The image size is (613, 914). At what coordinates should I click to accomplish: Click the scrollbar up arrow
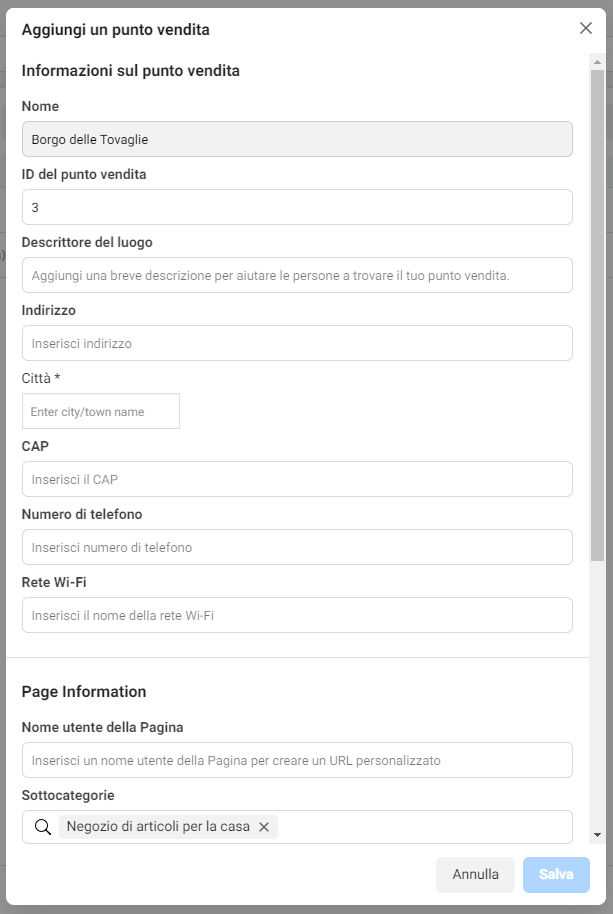click(597, 61)
